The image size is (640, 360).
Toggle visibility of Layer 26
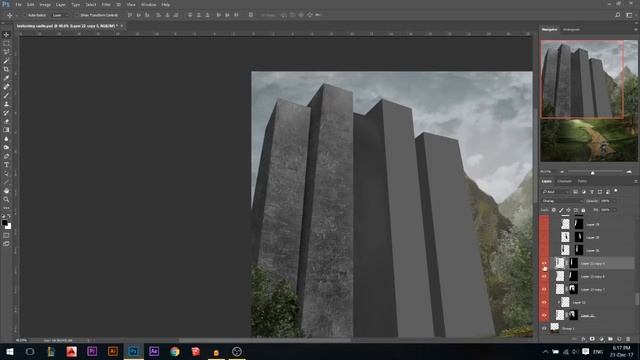click(x=544, y=250)
